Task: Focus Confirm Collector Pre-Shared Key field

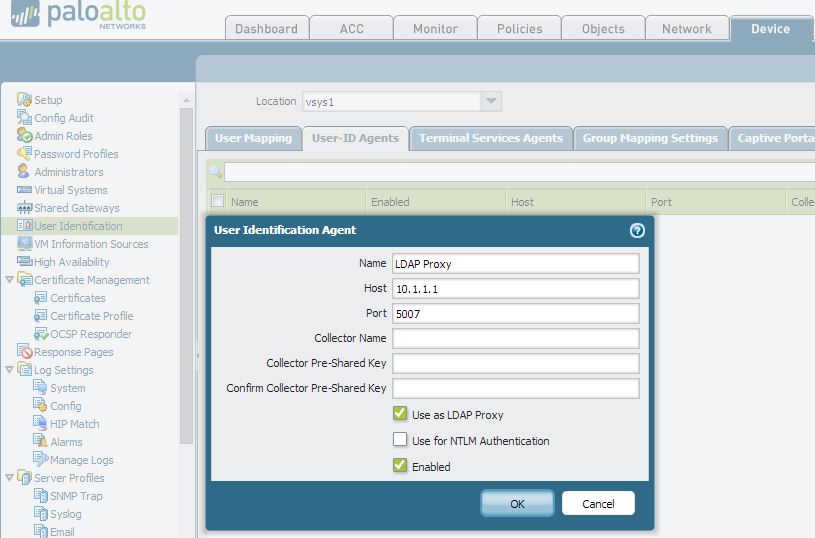Action: (x=516, y=388)
